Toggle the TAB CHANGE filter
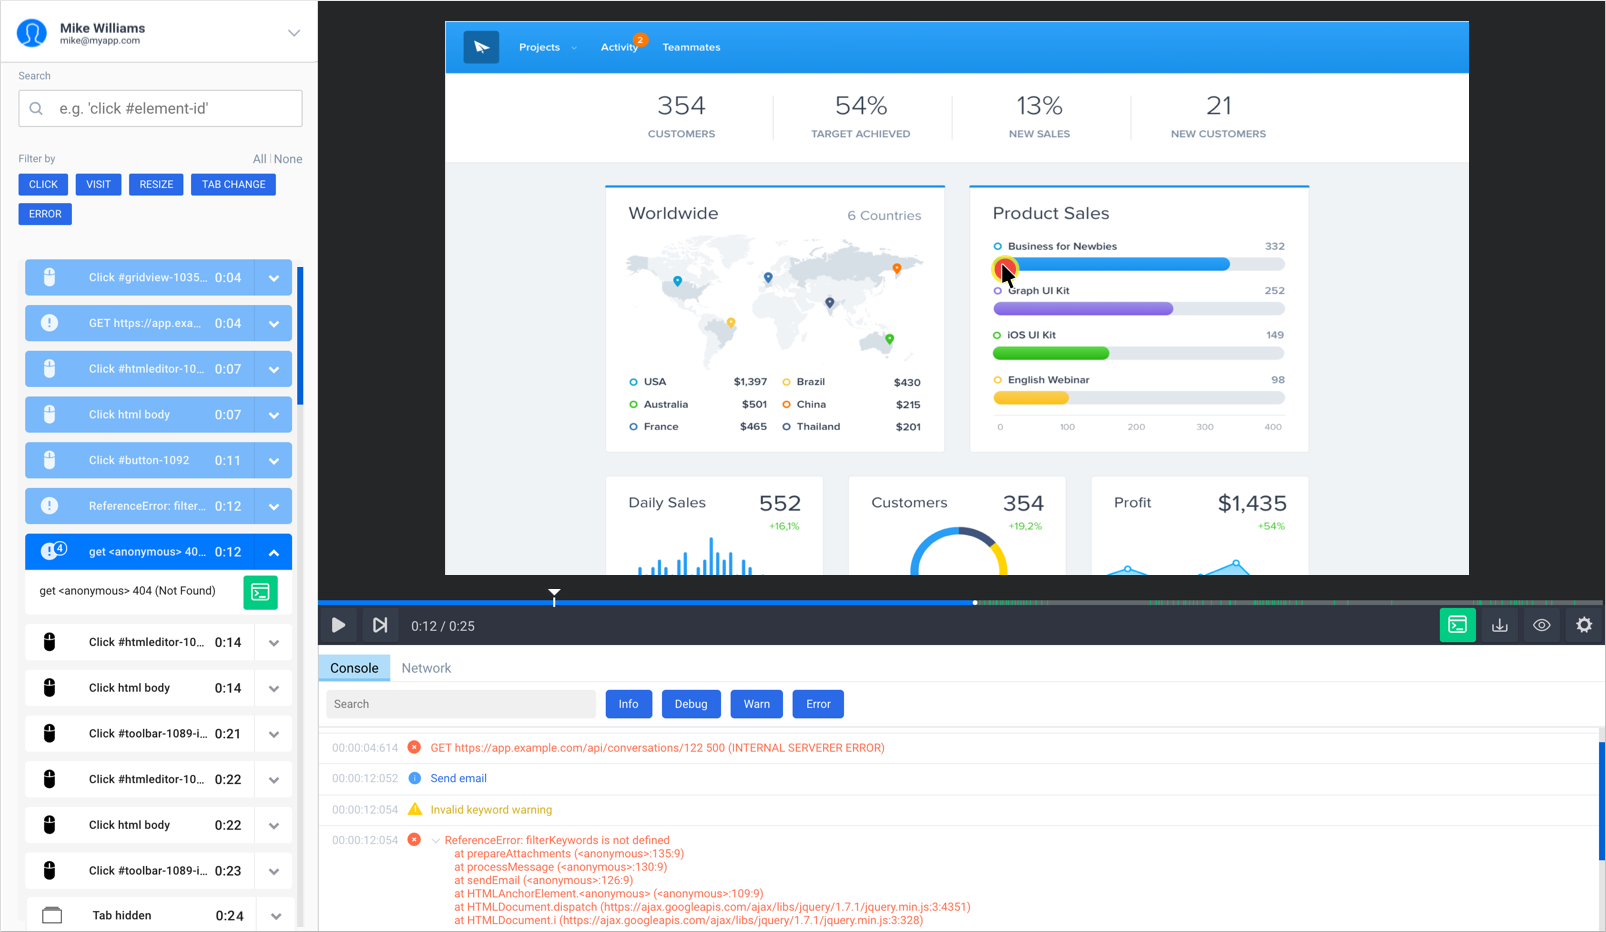 (233, 184)
